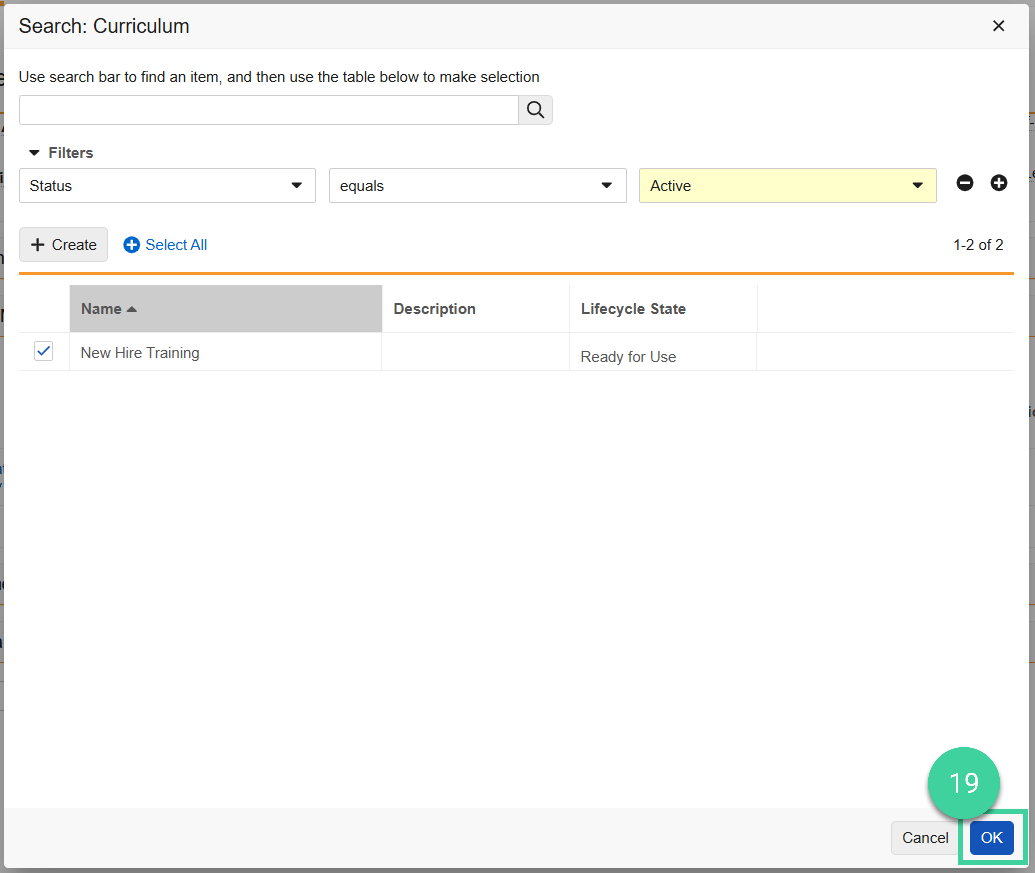The image size is (1035, 873).
Task: Cancel the curriculum search dialog
Action: click(x=924, y=838)
